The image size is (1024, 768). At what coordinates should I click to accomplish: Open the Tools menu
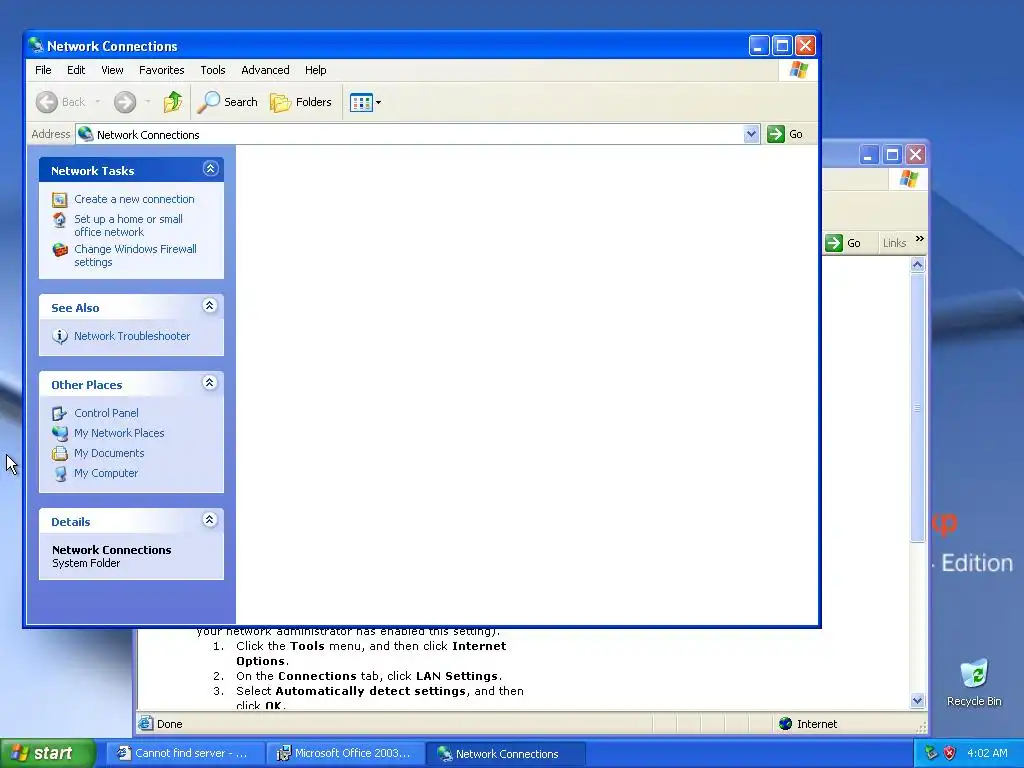click(x=213, y=70)
